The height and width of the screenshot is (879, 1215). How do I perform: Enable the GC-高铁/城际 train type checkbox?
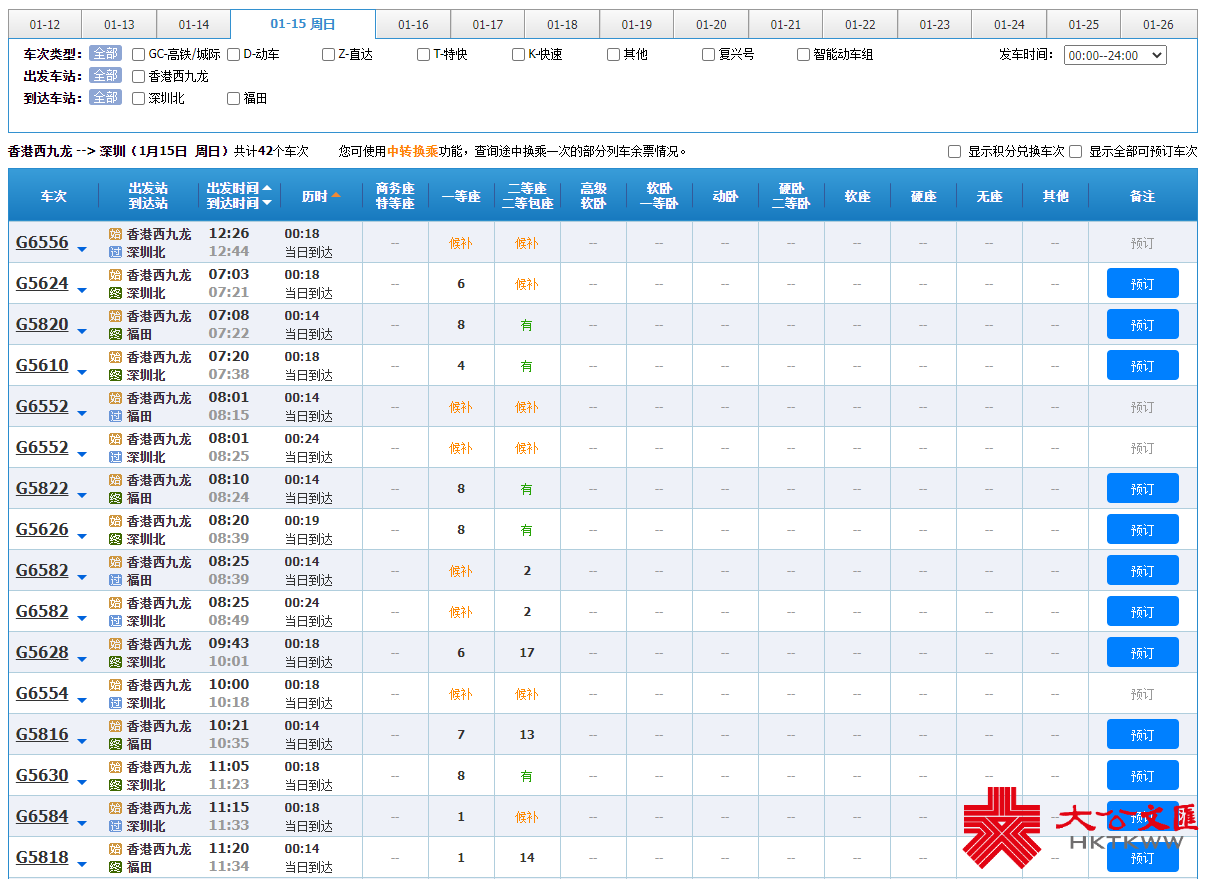139,55
